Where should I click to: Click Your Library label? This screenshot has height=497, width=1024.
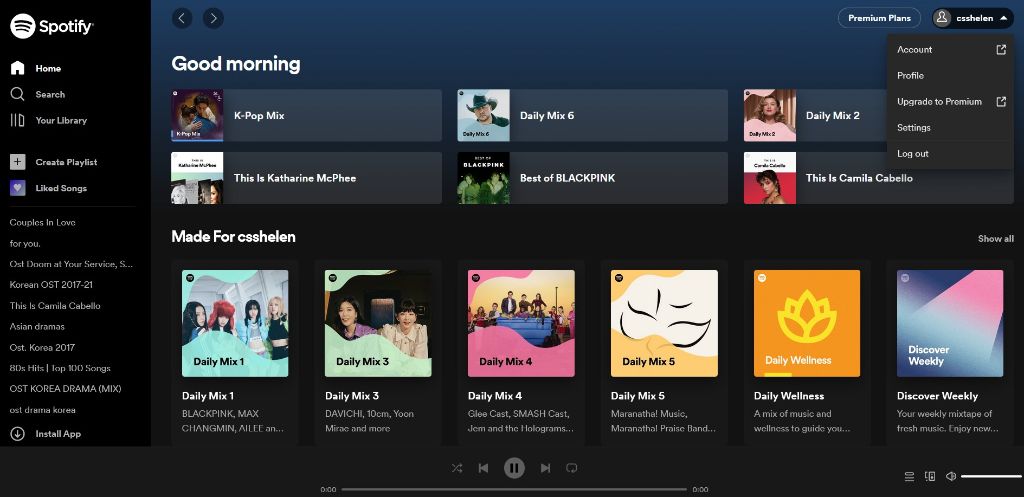[61, 121]
